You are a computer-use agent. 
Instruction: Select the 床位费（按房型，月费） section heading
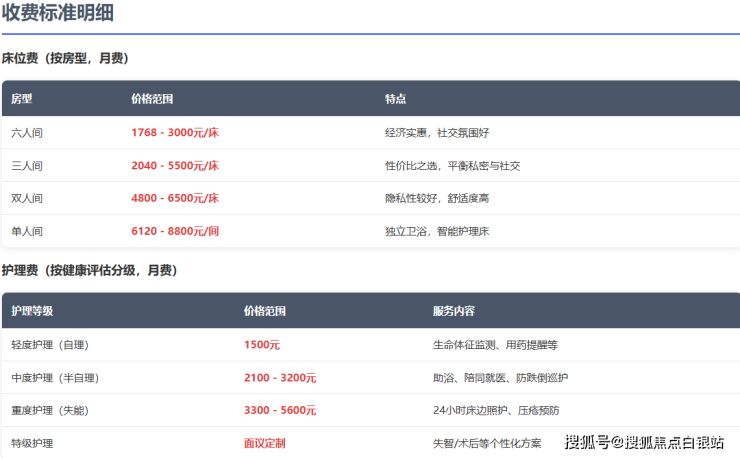(x=65, y=59)
